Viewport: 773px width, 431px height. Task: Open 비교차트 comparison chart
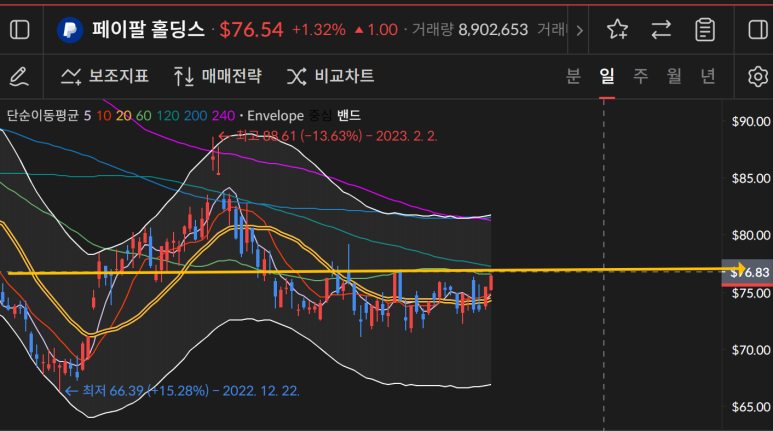click(330, 76)
